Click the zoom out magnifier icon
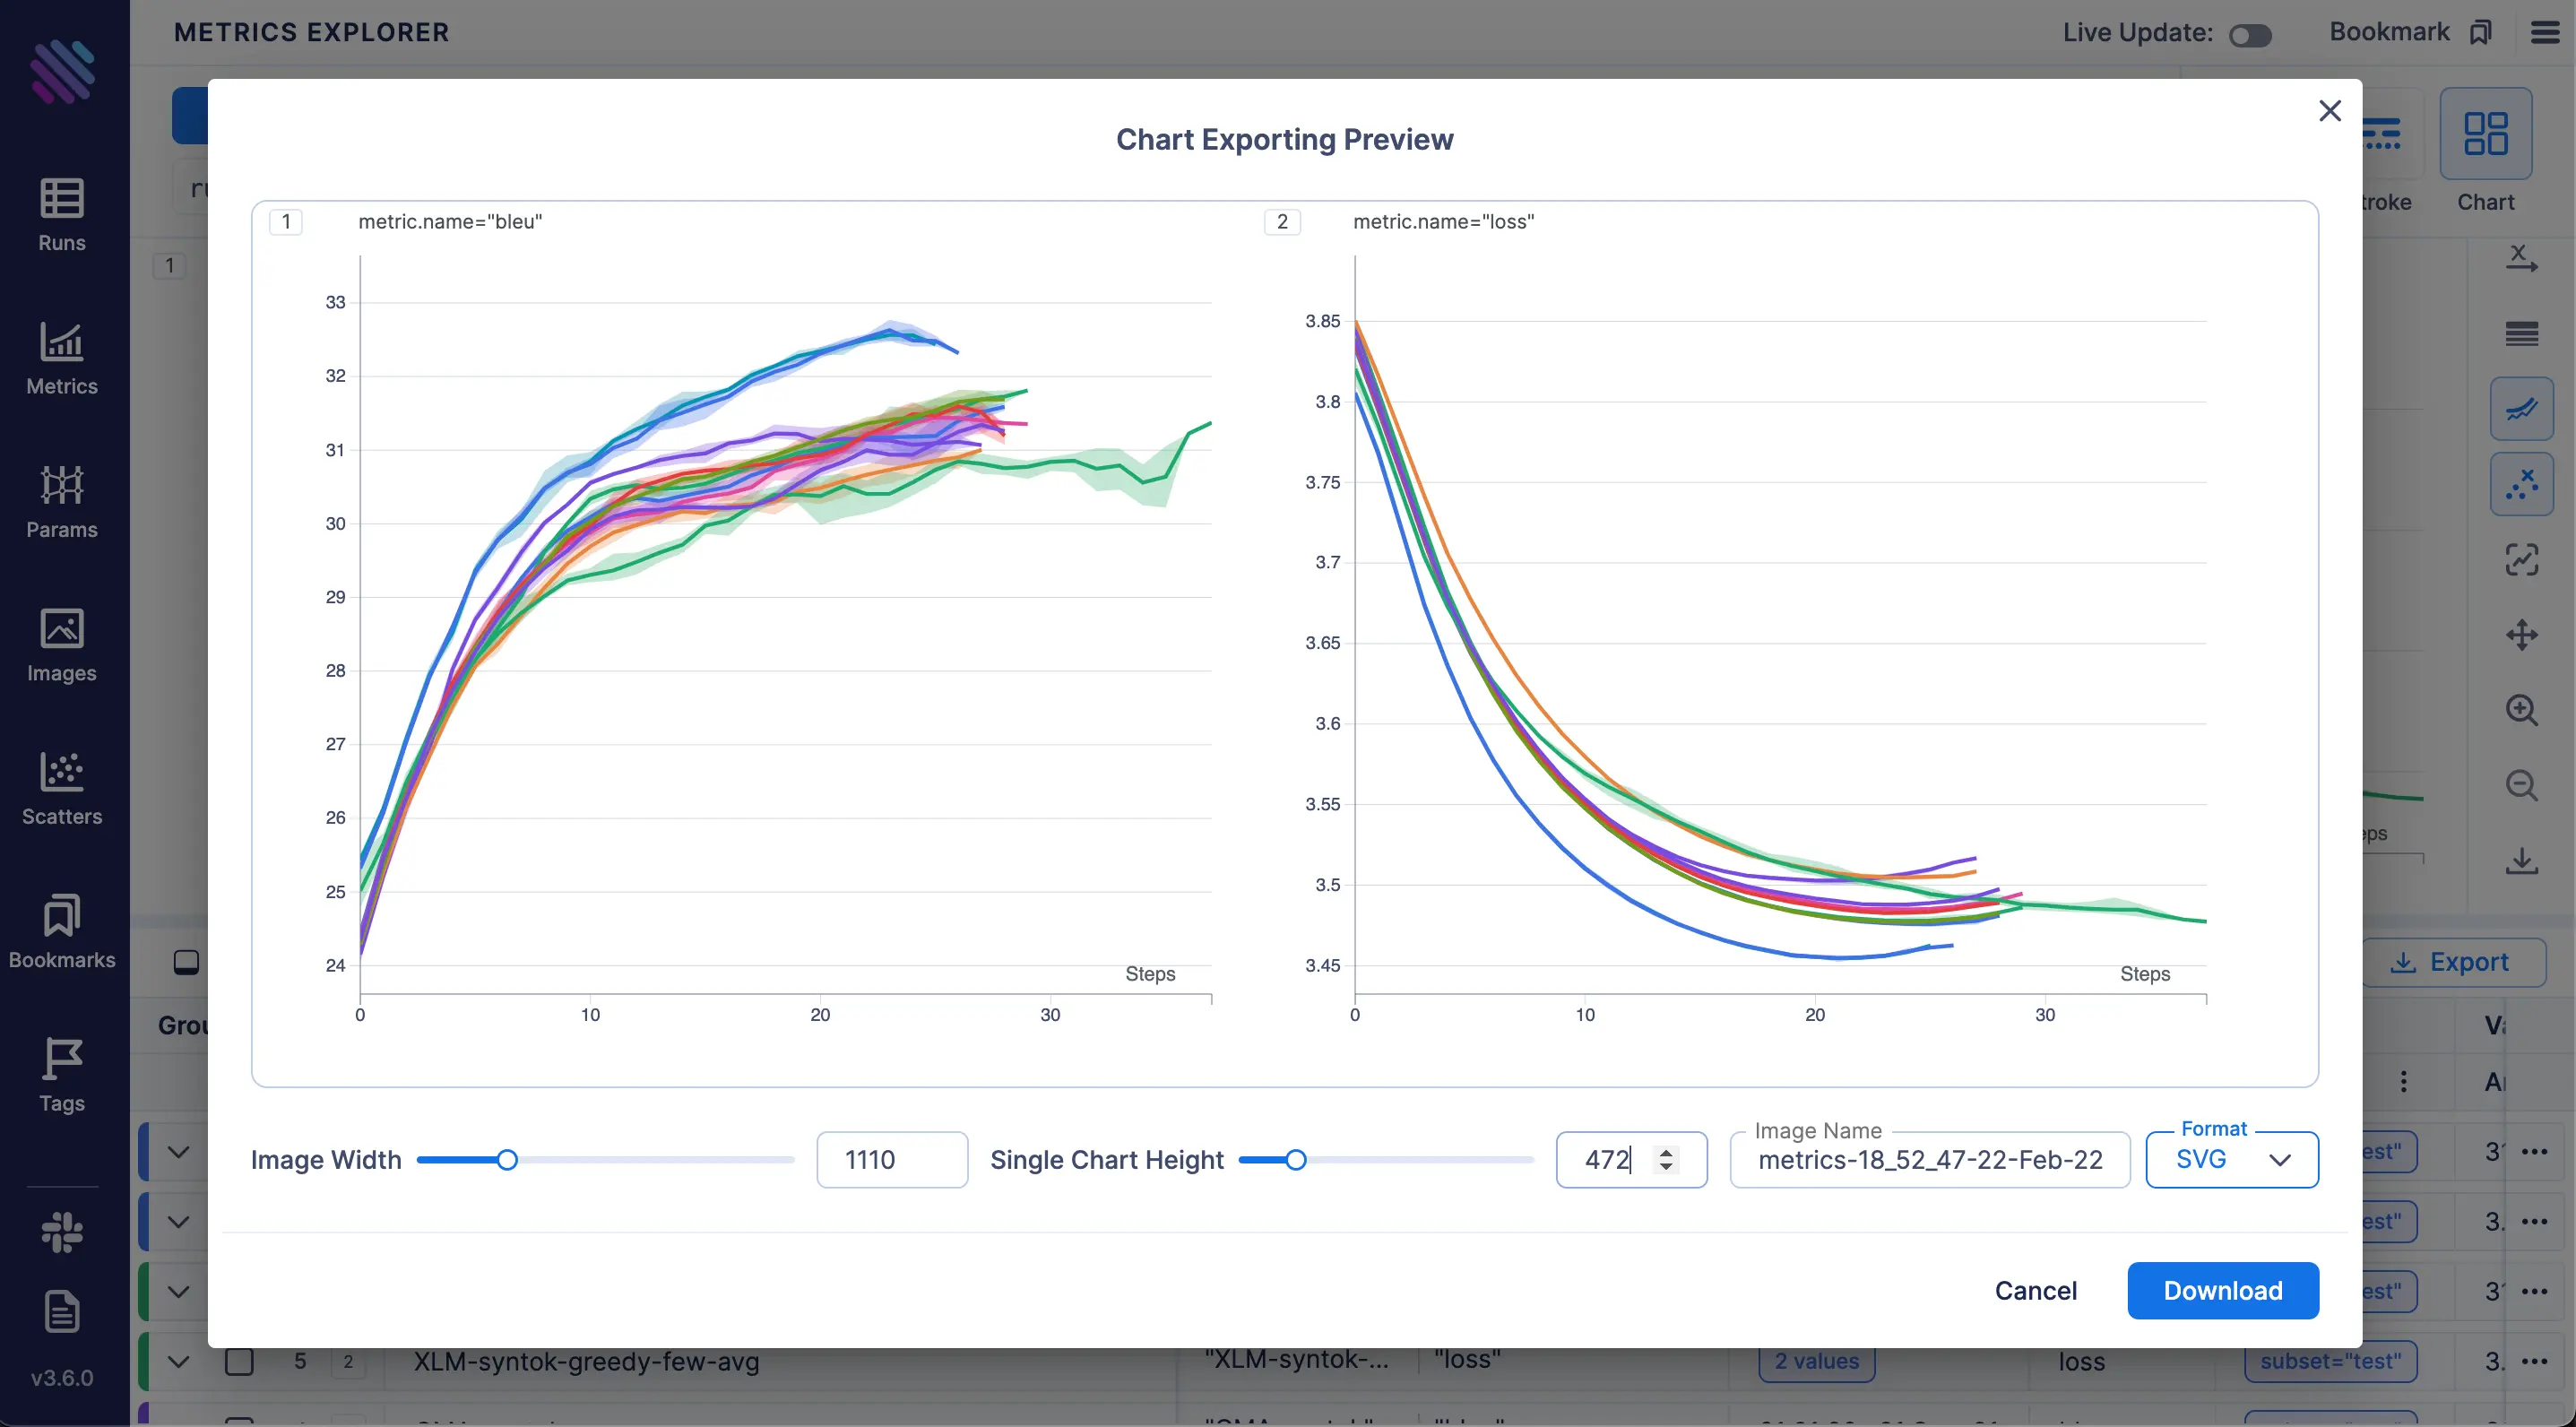2576x1427 pixels. coord(2522,785)
